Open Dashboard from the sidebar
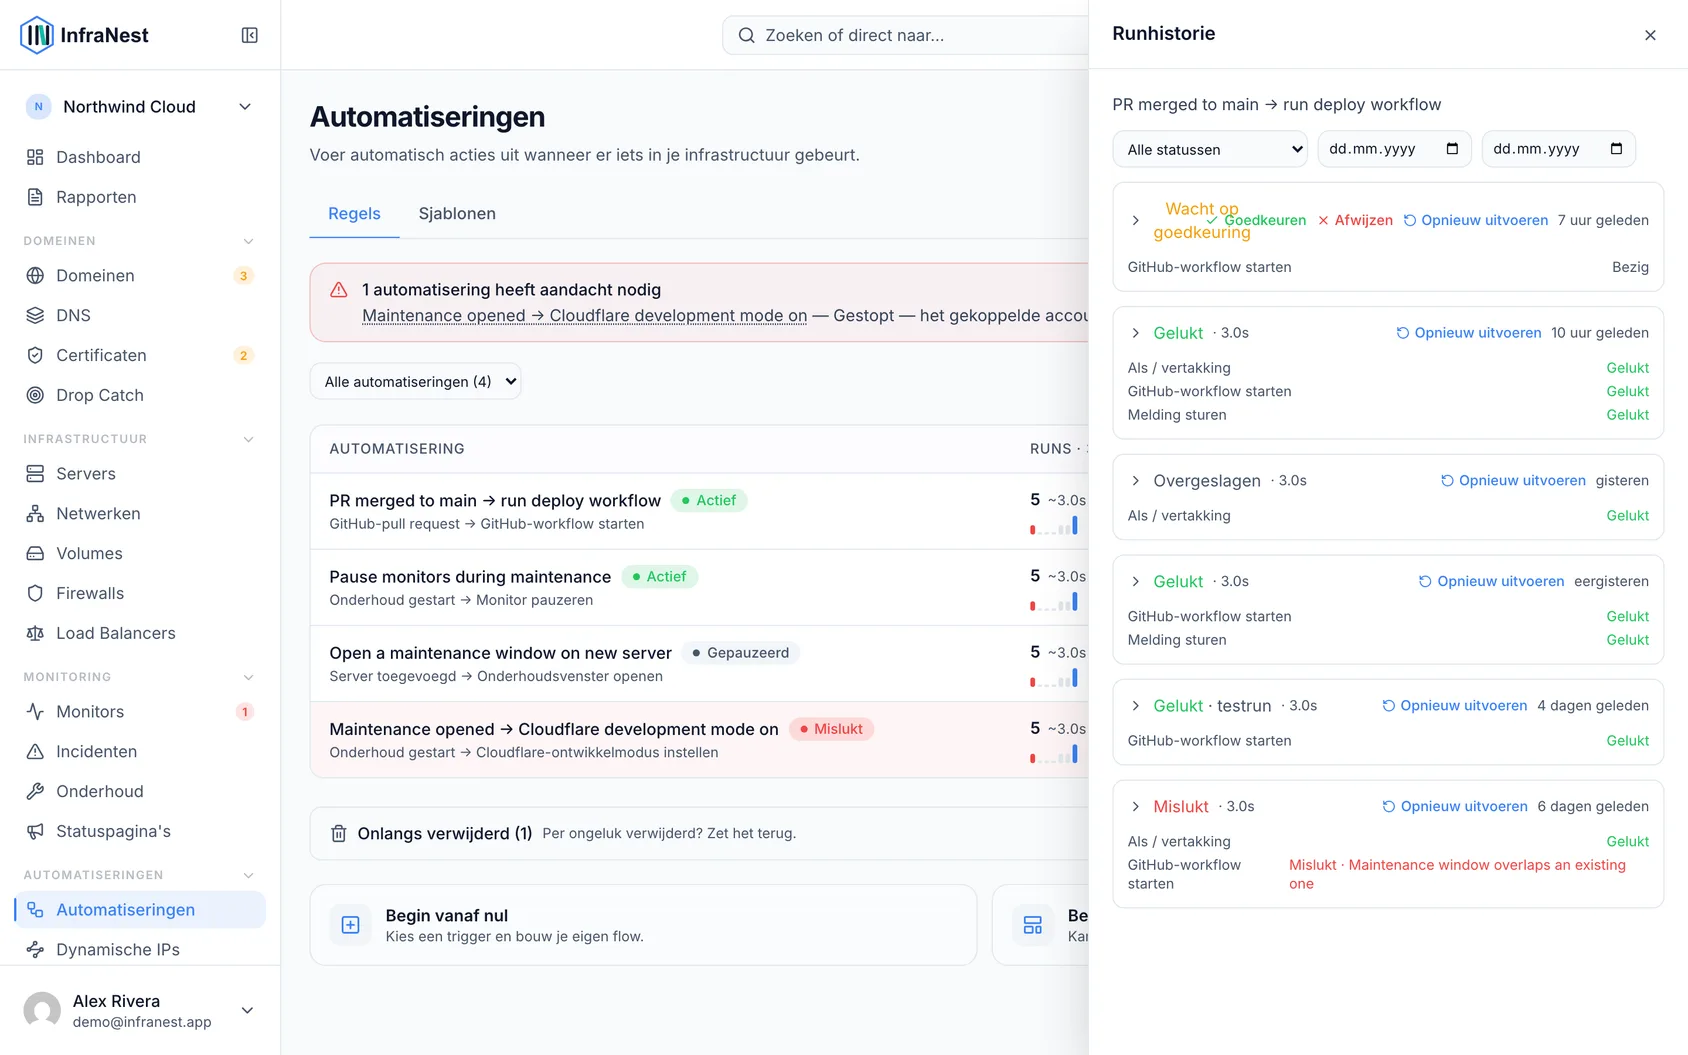Viewport: 1688px width, 1055px height. (x=140, y=157)
